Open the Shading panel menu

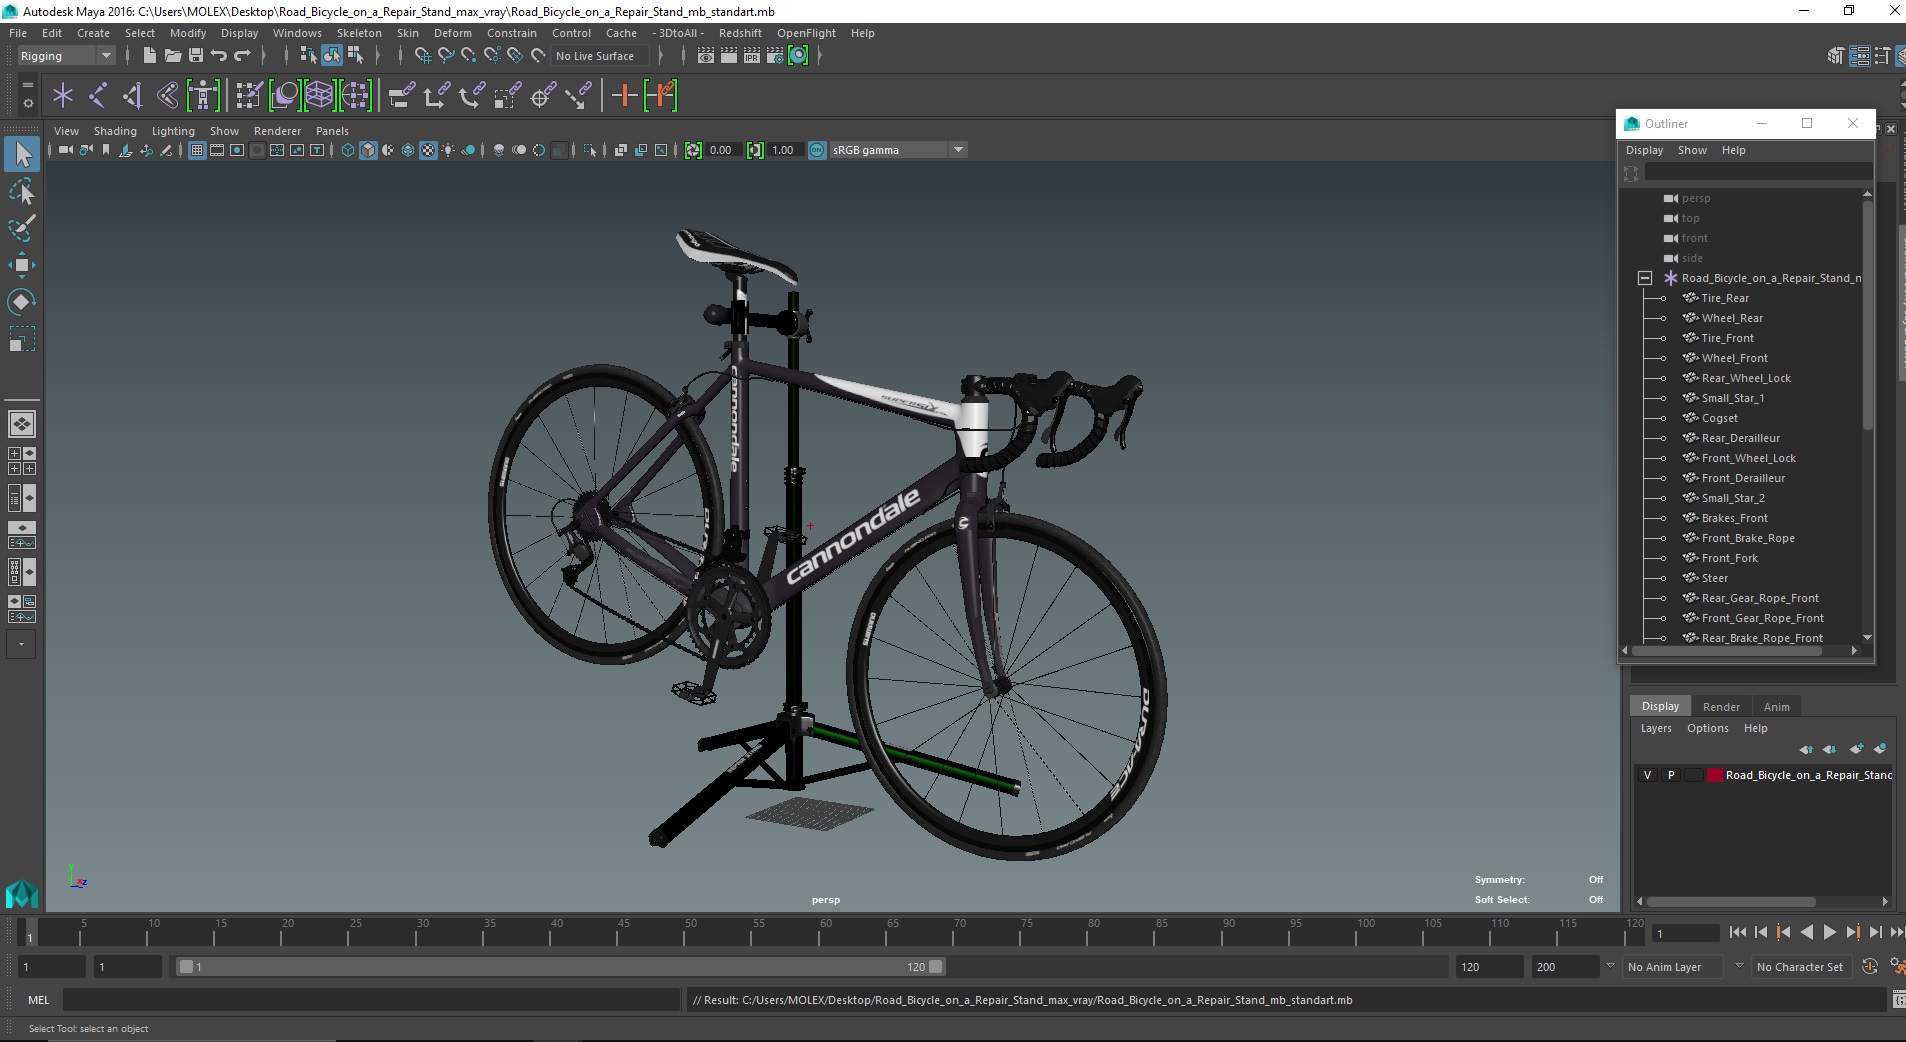point(115,131)
